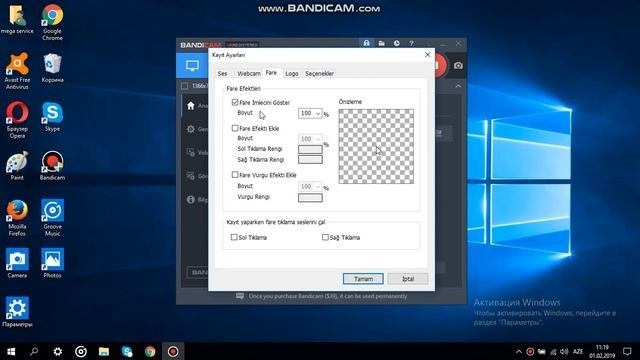Pick the Vurgu Rengi color swatch
This screenshot has height=360, width=640.
(x=310, y=198)
